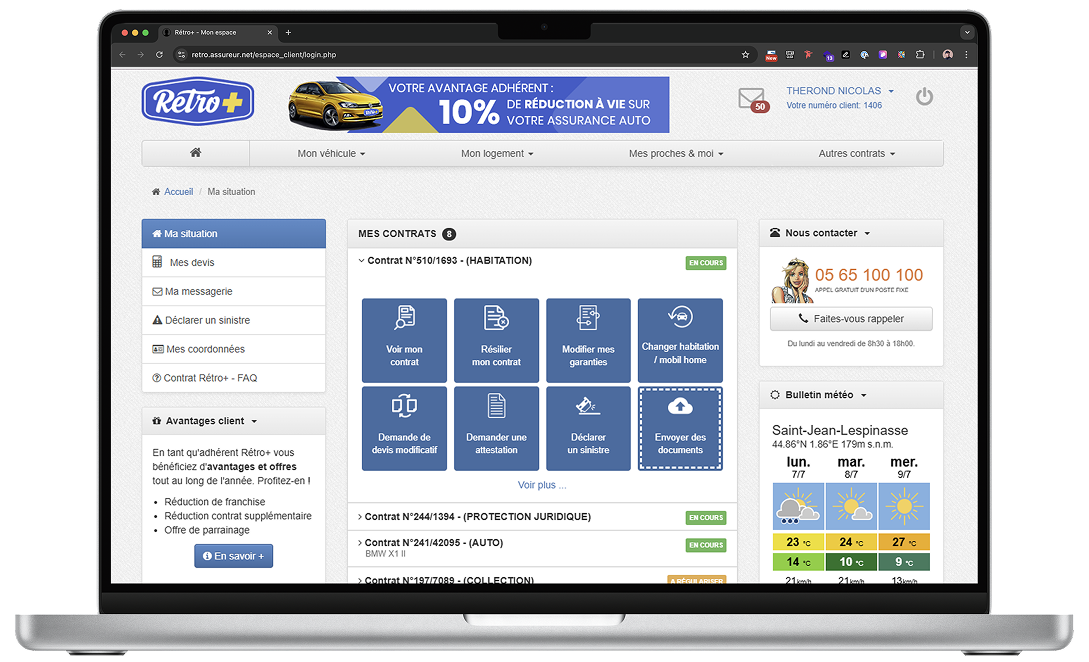Expand the THEROND NICOLAS account dropdown
Screen dimensions: 1089x662
pos(839,91)
